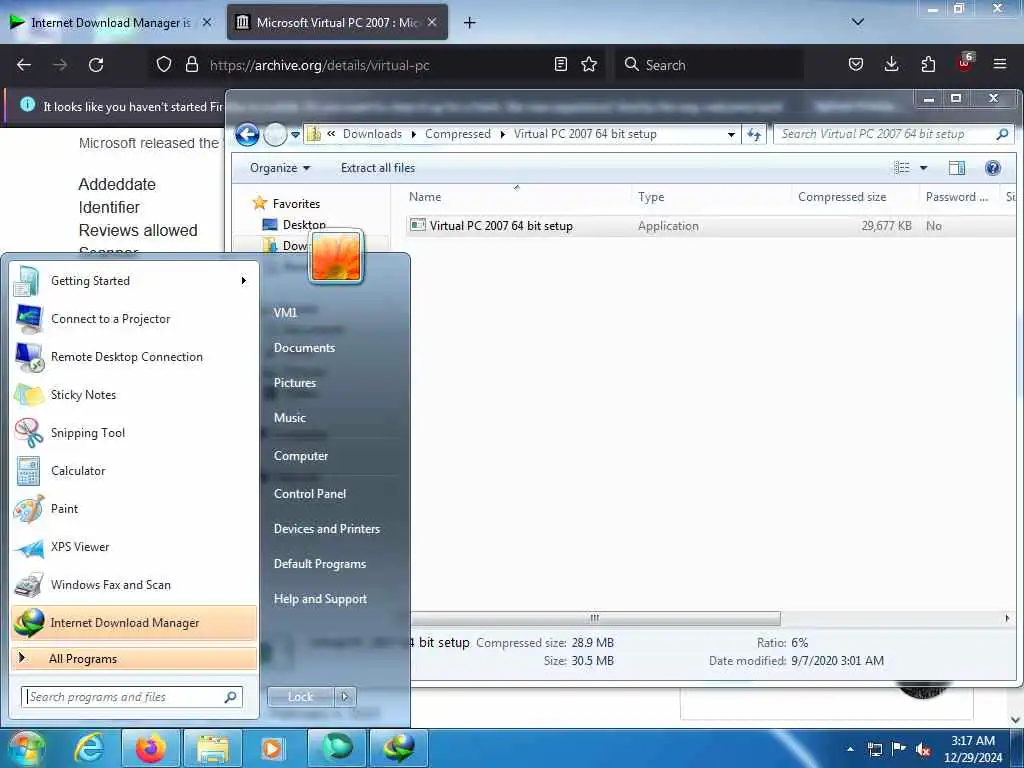Open Pocket save icon

click(x=856, y=64)
